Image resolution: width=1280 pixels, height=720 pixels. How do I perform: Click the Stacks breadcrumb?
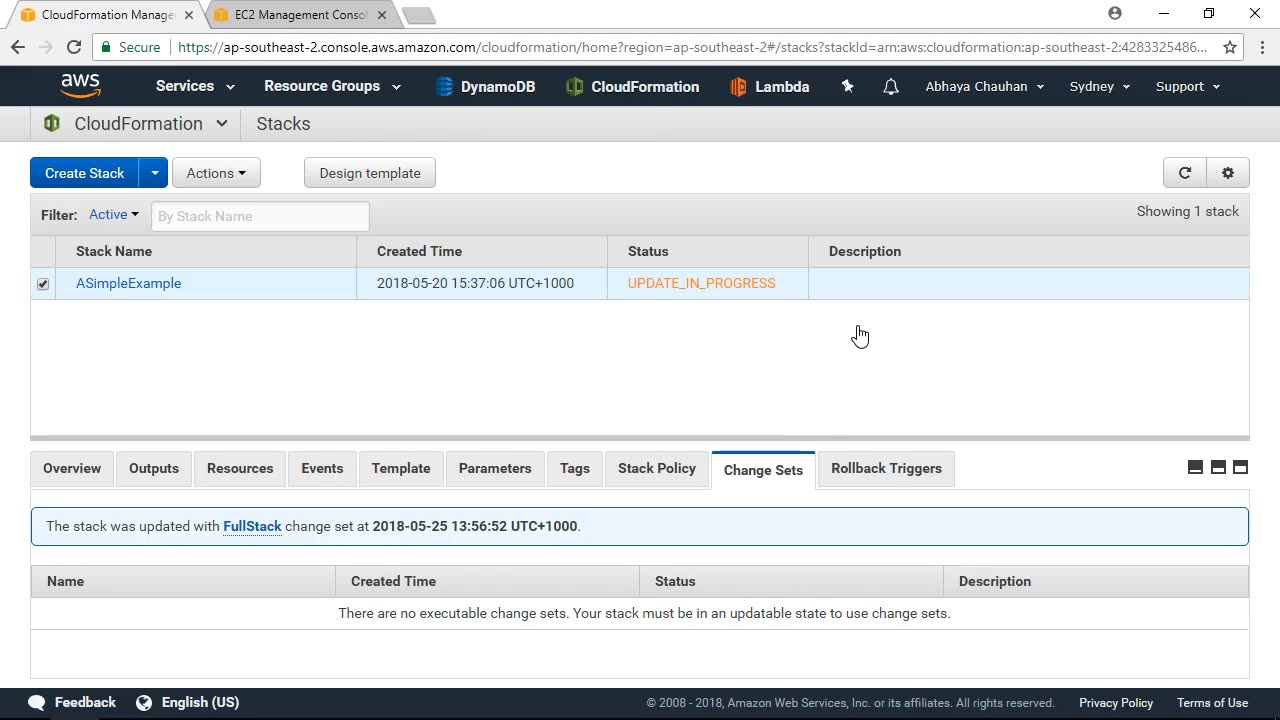283,124
